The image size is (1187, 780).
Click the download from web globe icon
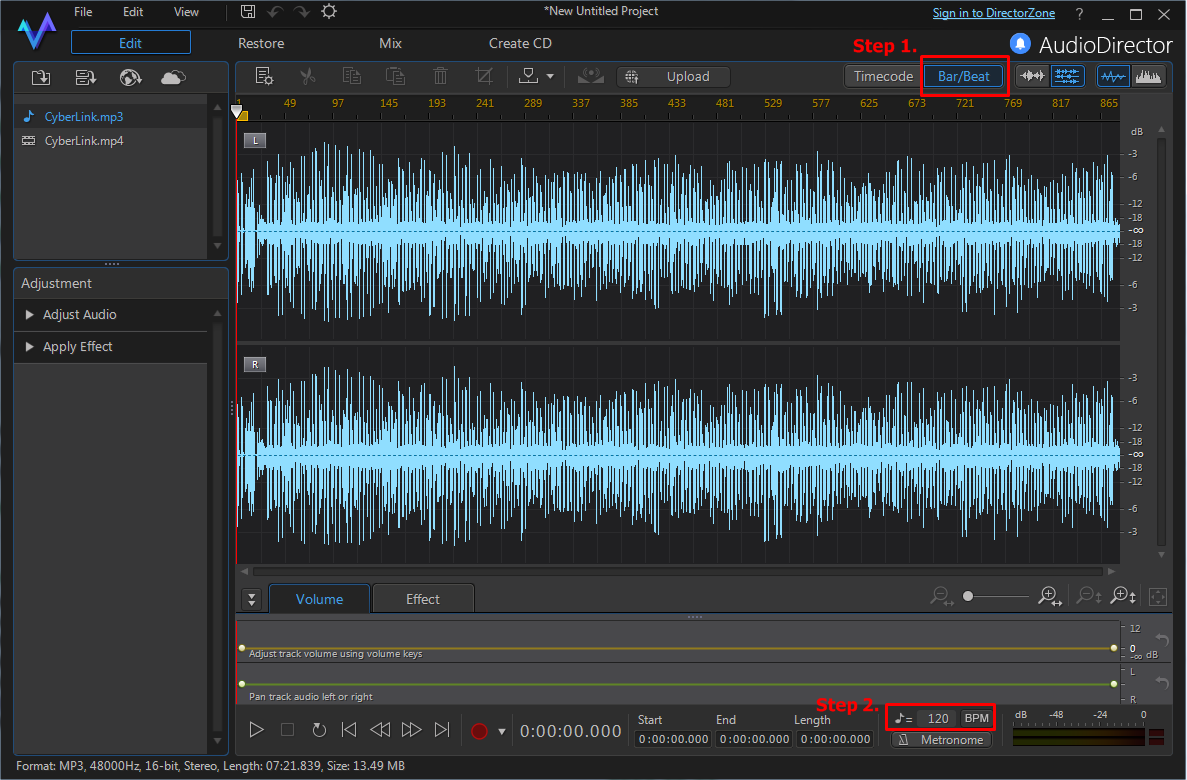pos(130,77)
